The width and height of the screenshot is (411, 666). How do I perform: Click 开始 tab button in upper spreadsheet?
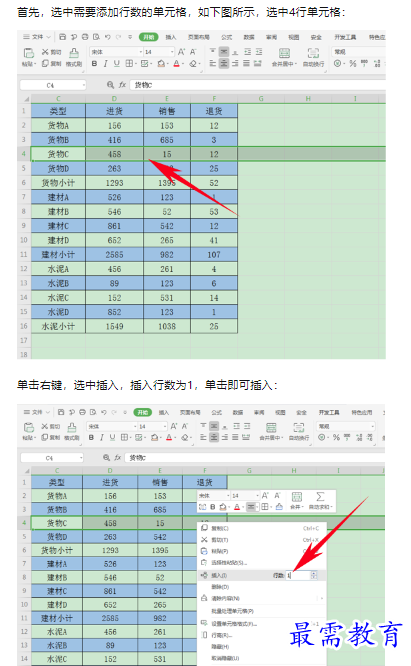click(148, 37)
